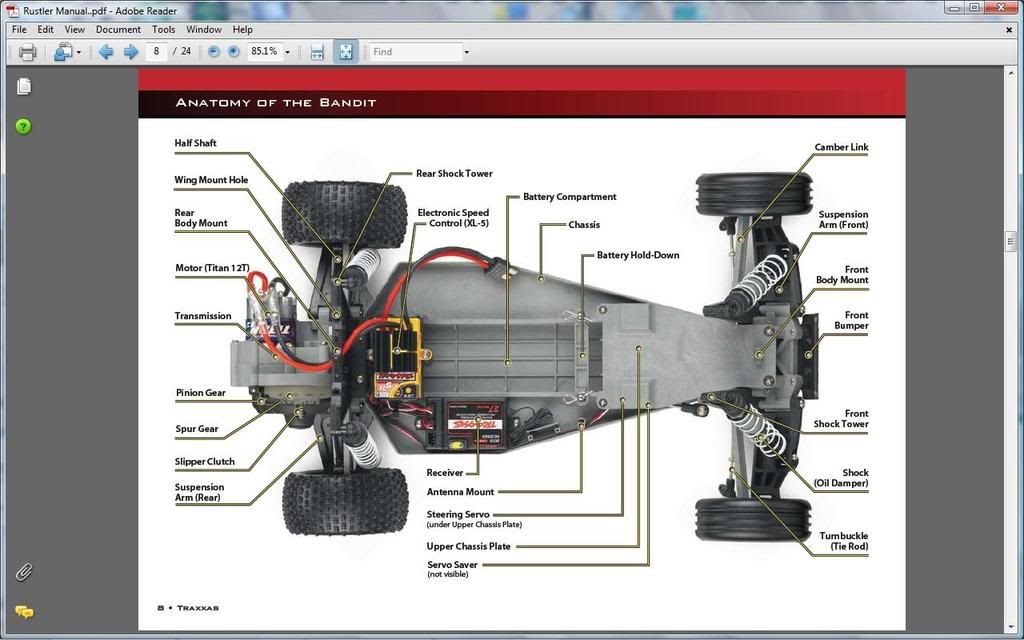Click the Print icon in toolbar

coord(27,52)
